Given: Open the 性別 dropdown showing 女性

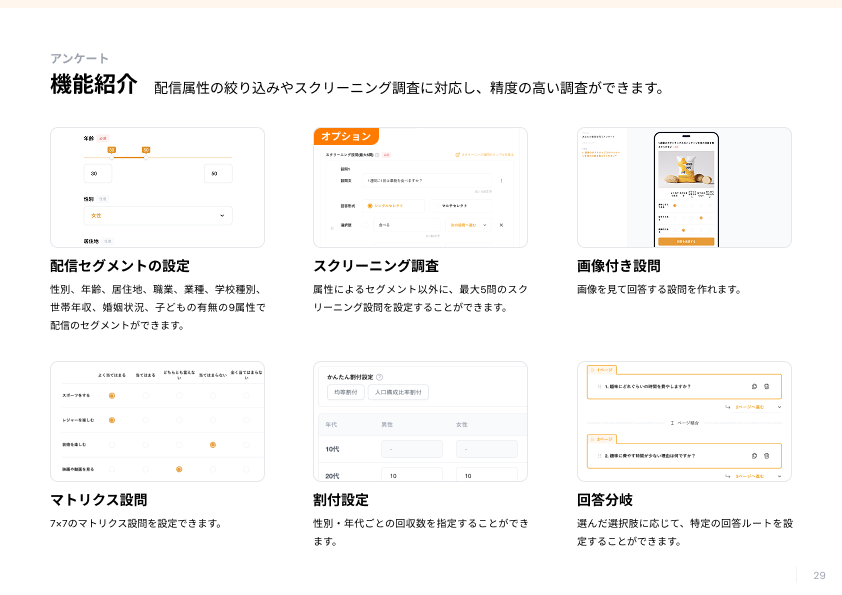Looking at the screenshot, I should (158, 215).
